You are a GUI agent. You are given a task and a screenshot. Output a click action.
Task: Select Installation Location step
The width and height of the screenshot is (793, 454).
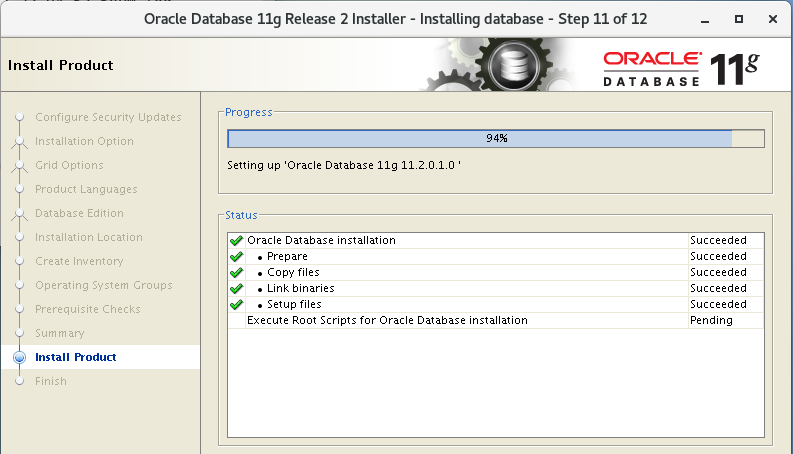coord(89,237)
